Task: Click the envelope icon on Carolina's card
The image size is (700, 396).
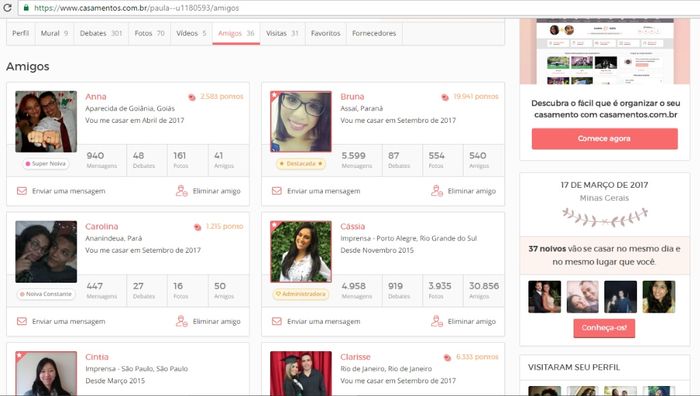Action: coord(21,321)
